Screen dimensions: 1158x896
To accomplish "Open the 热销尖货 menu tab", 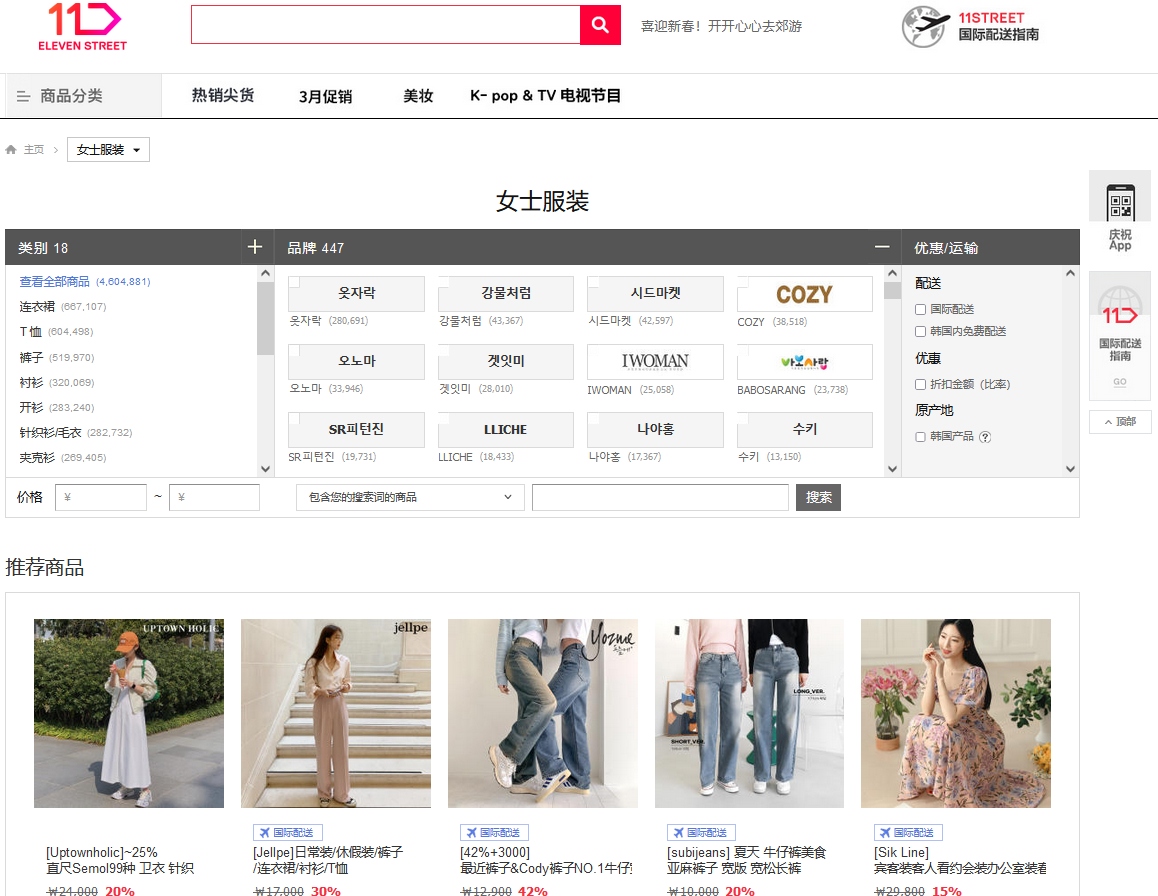I will pos(223,96).
